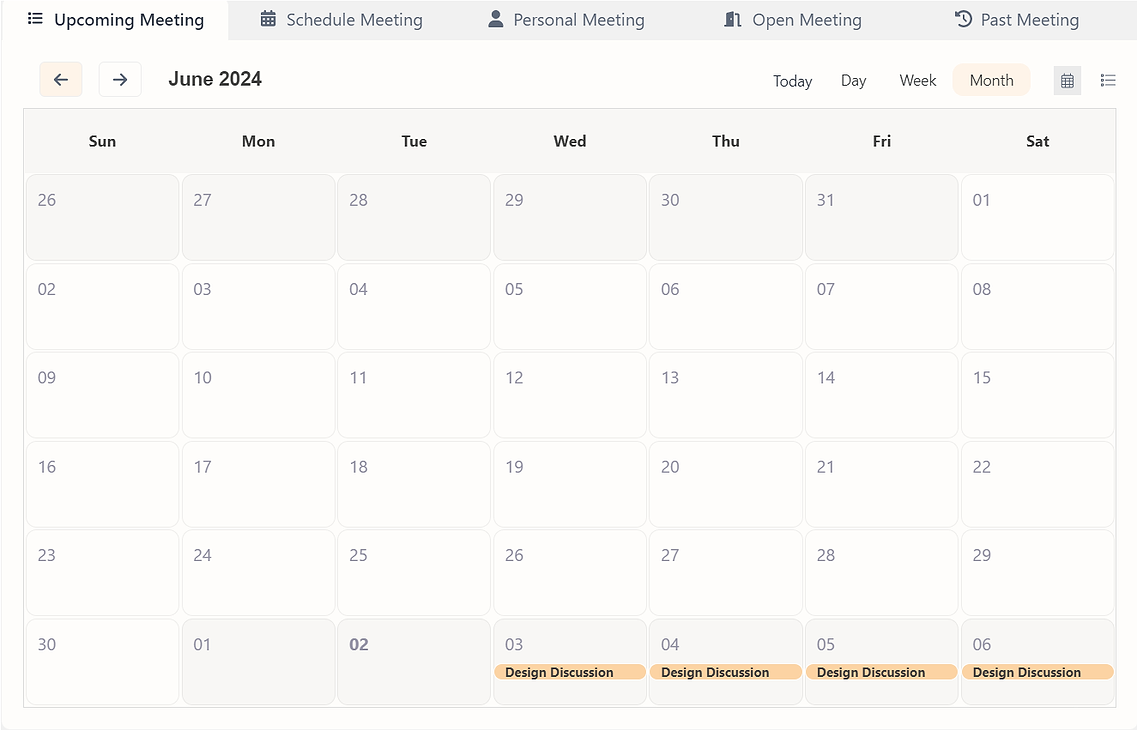Open the Upcoming Meeting tab
Screen dimensions: 1137x730
(x=116, y=20)
